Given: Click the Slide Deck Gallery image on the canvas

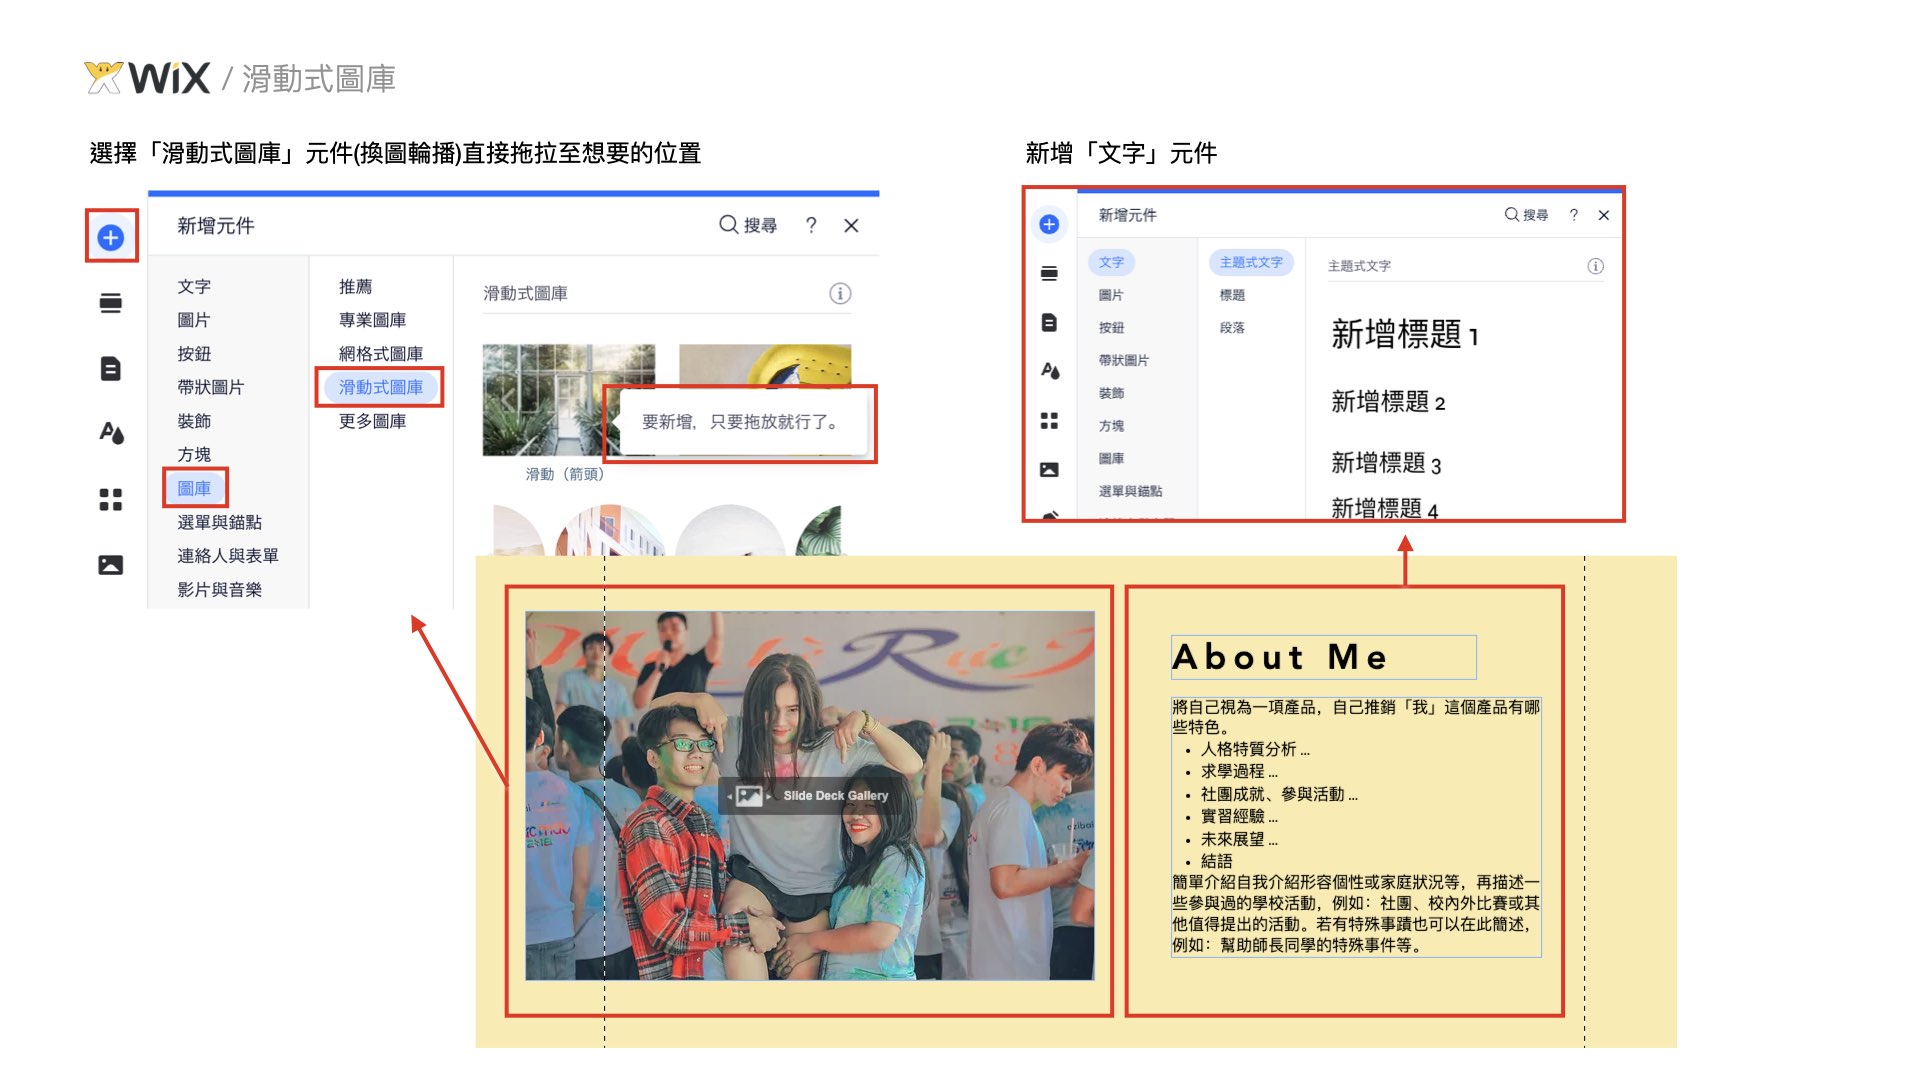Looking at the screenshot, I should (809, 796).
